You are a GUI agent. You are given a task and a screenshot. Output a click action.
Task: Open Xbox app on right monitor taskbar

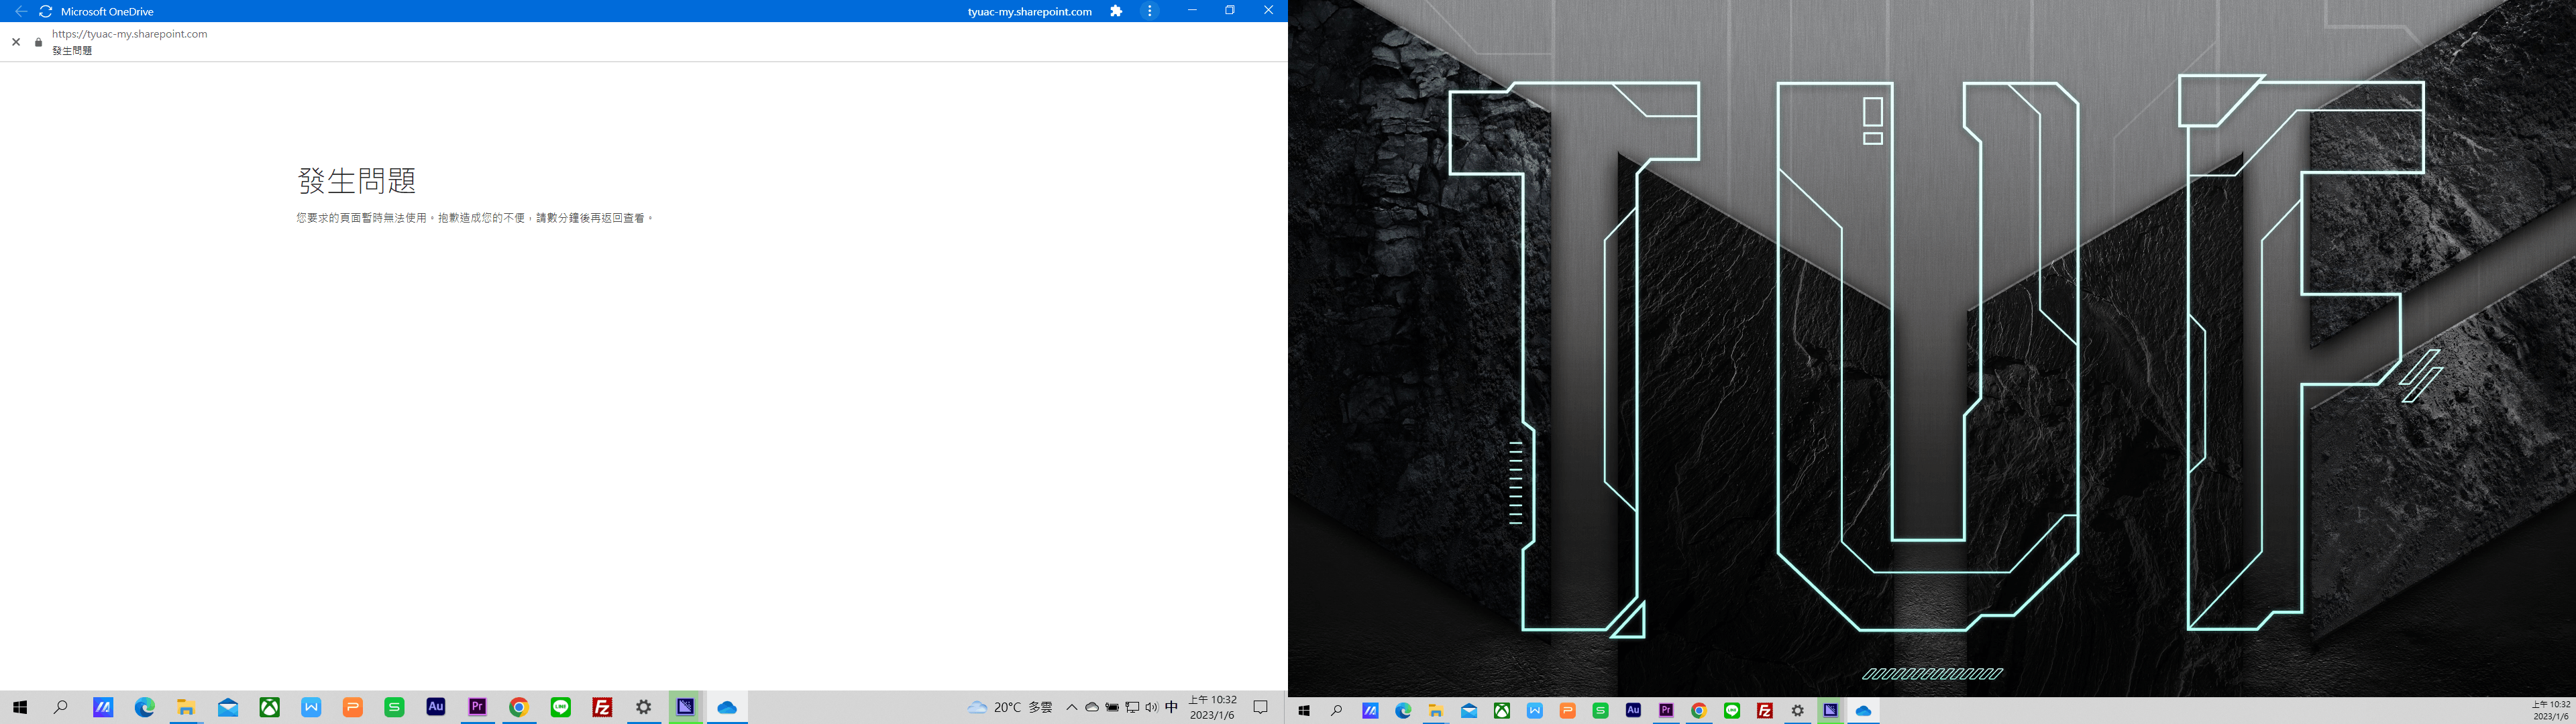click(1502, 711)
